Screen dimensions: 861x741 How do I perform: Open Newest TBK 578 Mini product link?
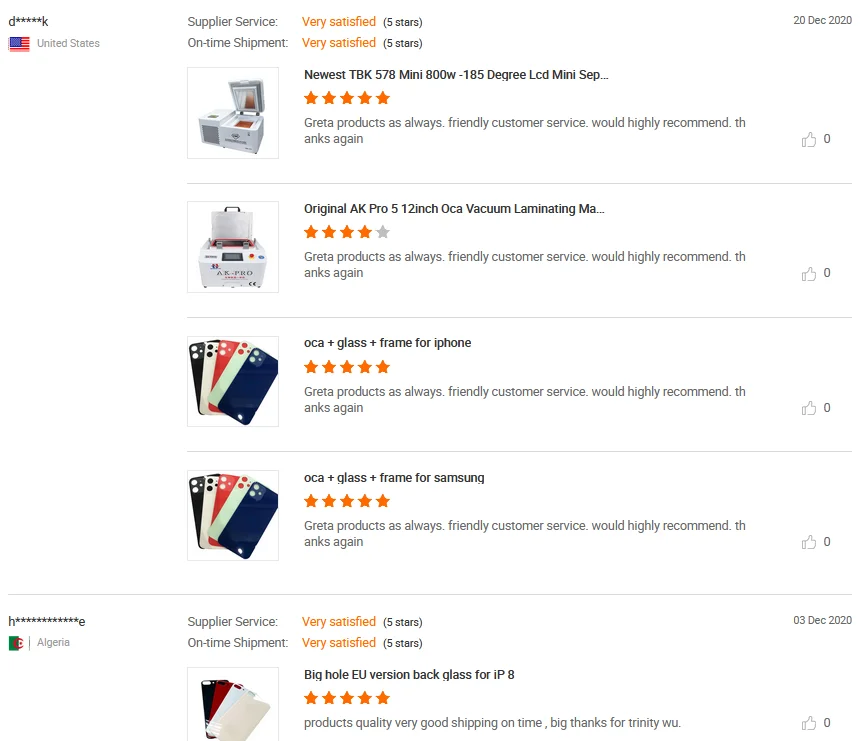pos(455,75)
